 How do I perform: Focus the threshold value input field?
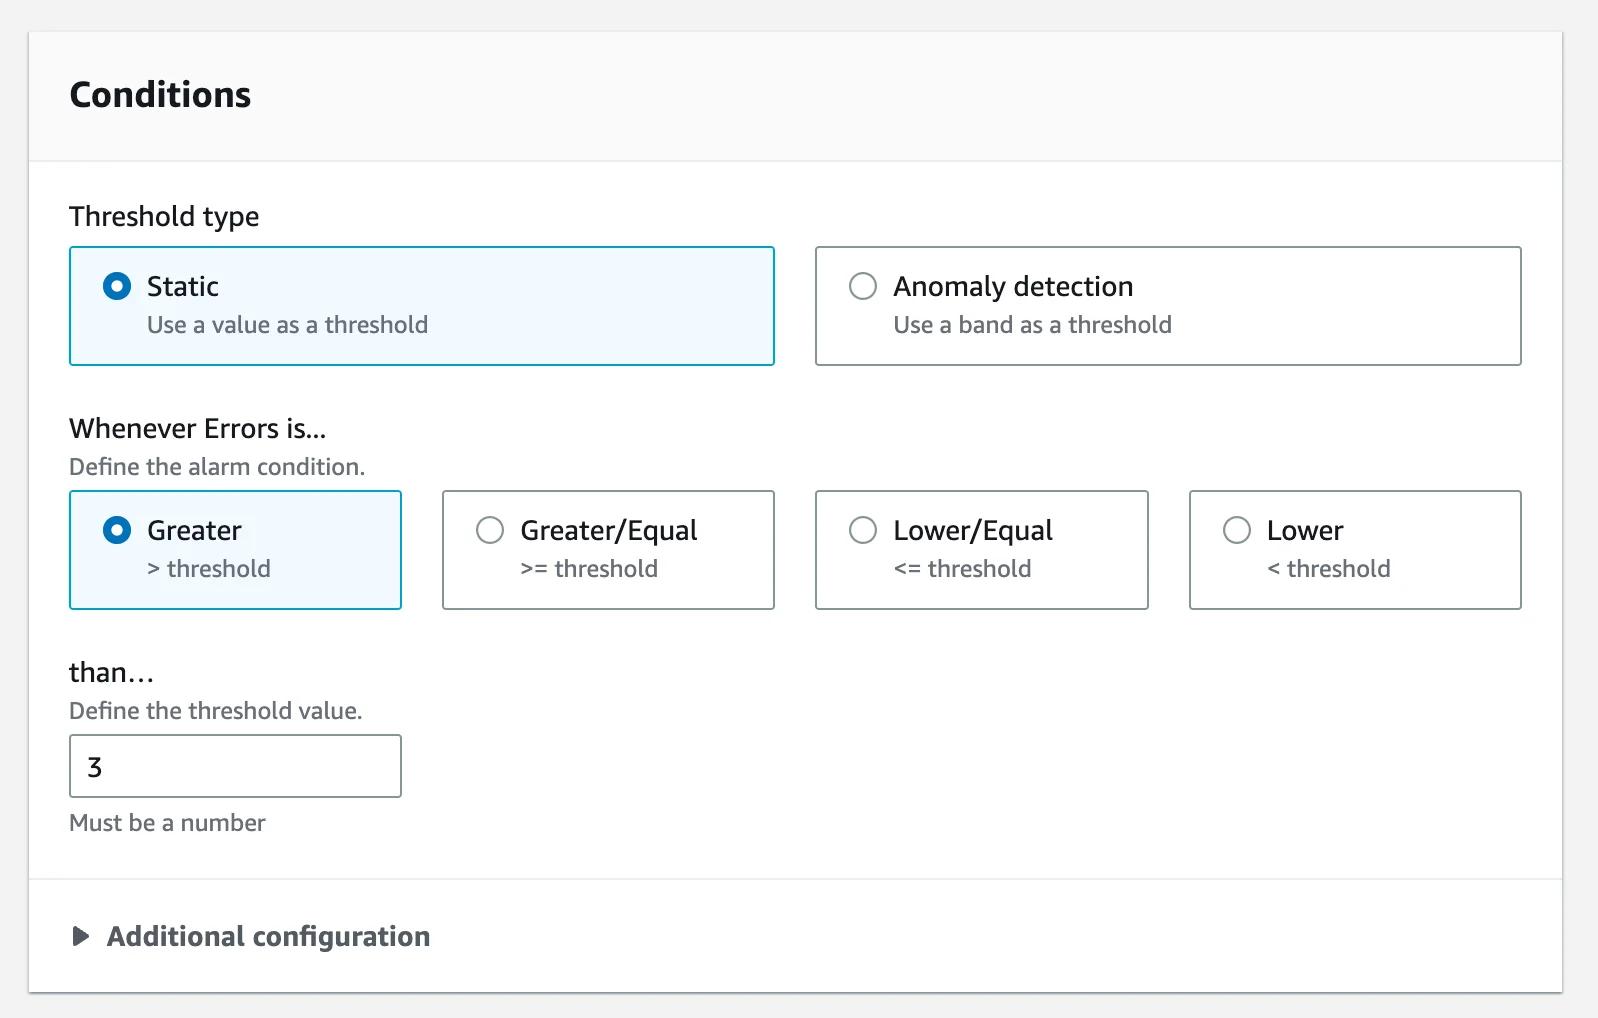pos(235,767)
